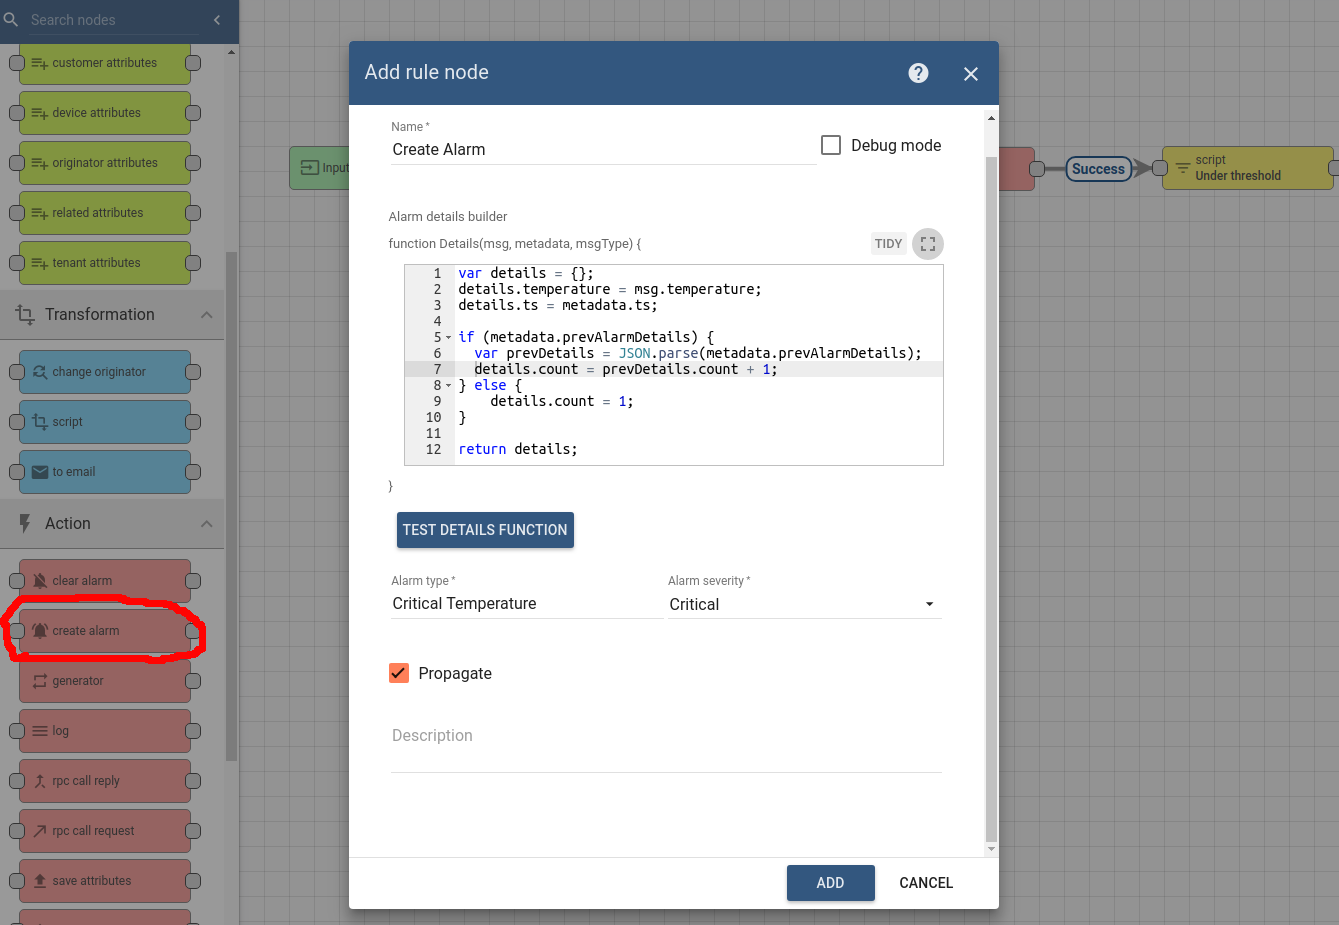
Task: Click the search nodes magnifier icon
Action: (x=11, y=20)
